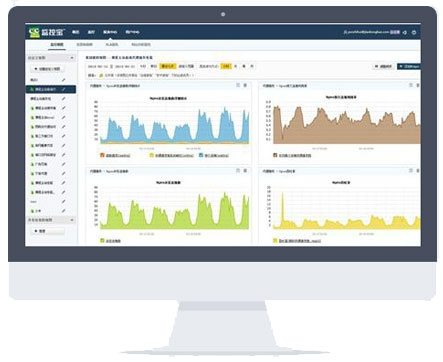Screen dimensions: 443x362
Task: Click the share icon beside the power icon
Action: pyautogui.click(x=405, y=32)
